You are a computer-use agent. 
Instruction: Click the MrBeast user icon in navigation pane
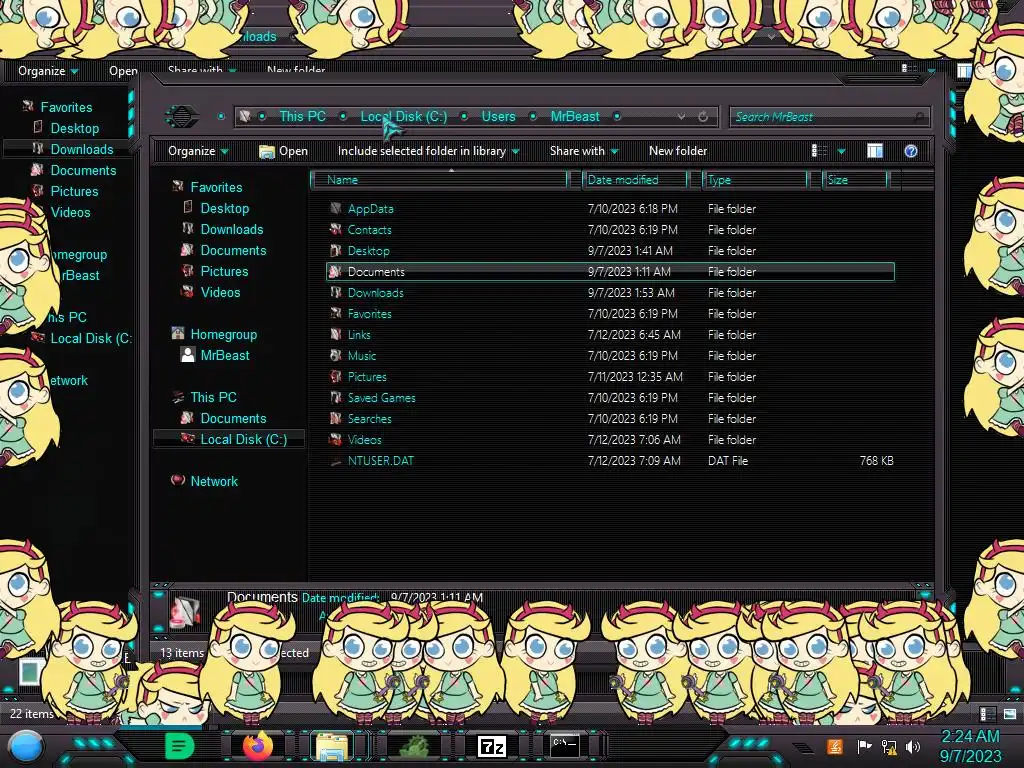187,355
